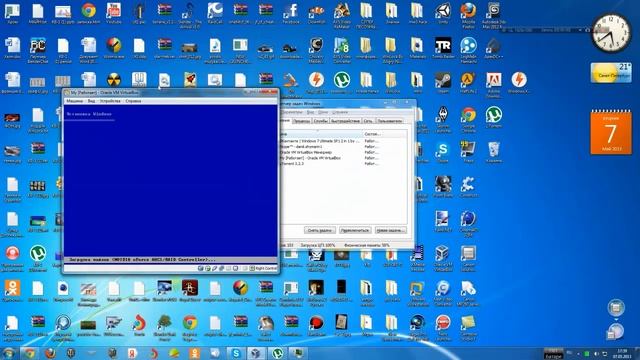Click the volume icon in the system tray
The image size is (640, 360).
pos(596,353)
